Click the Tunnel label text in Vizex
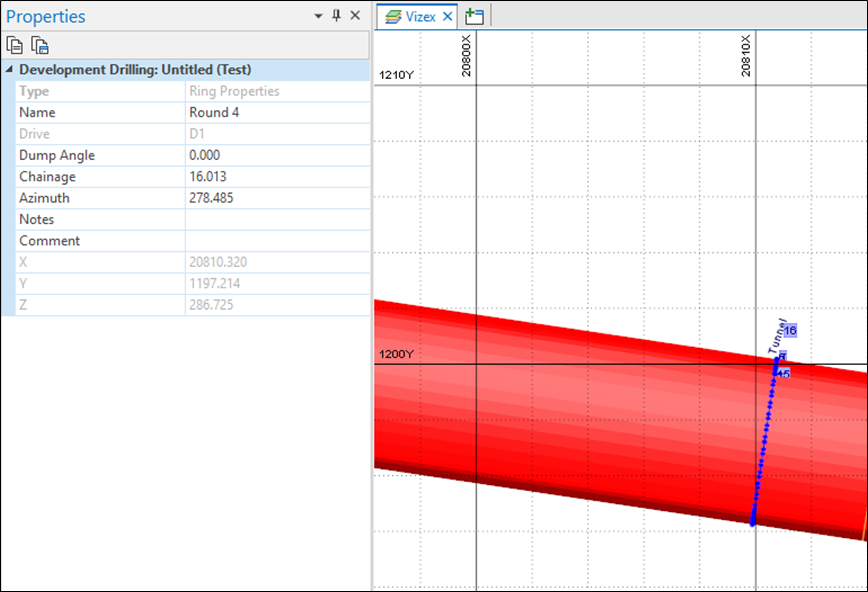 point(777,336)
